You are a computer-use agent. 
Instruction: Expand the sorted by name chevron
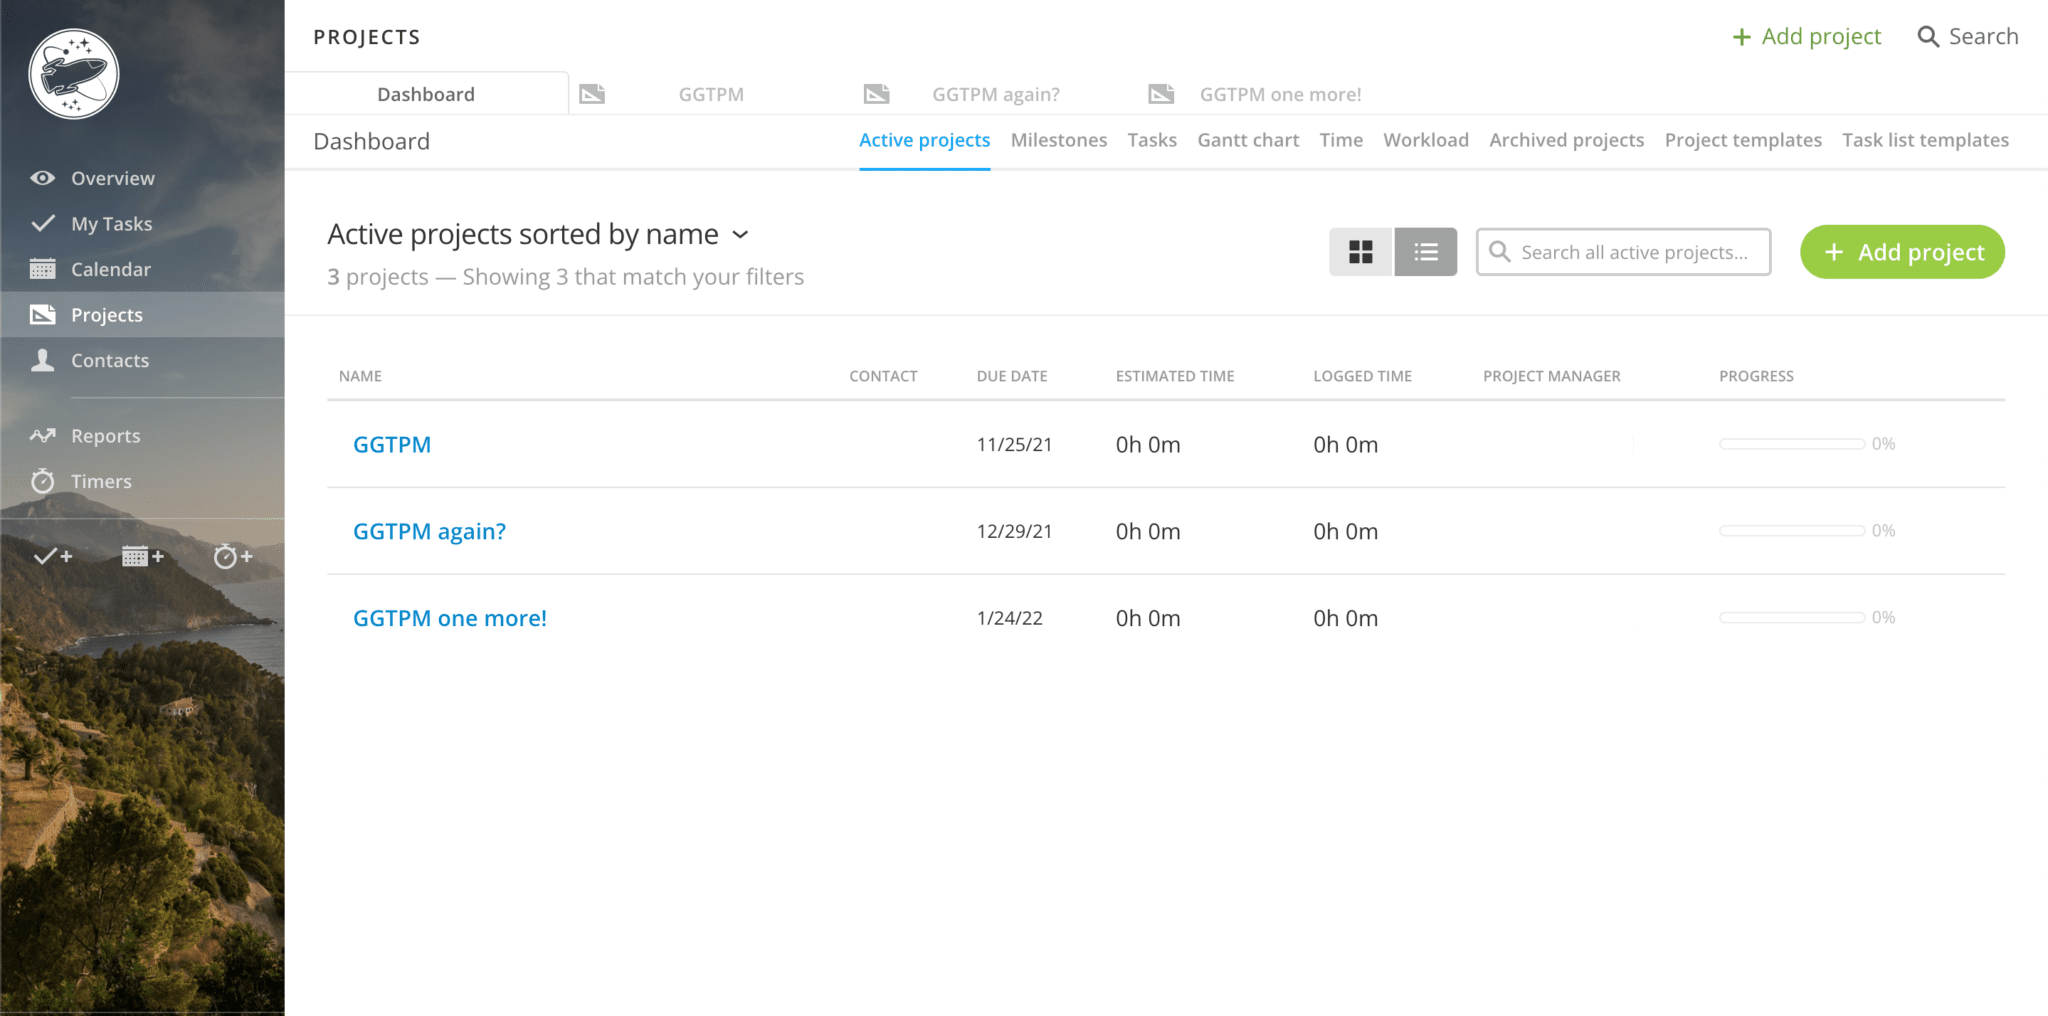740,234
